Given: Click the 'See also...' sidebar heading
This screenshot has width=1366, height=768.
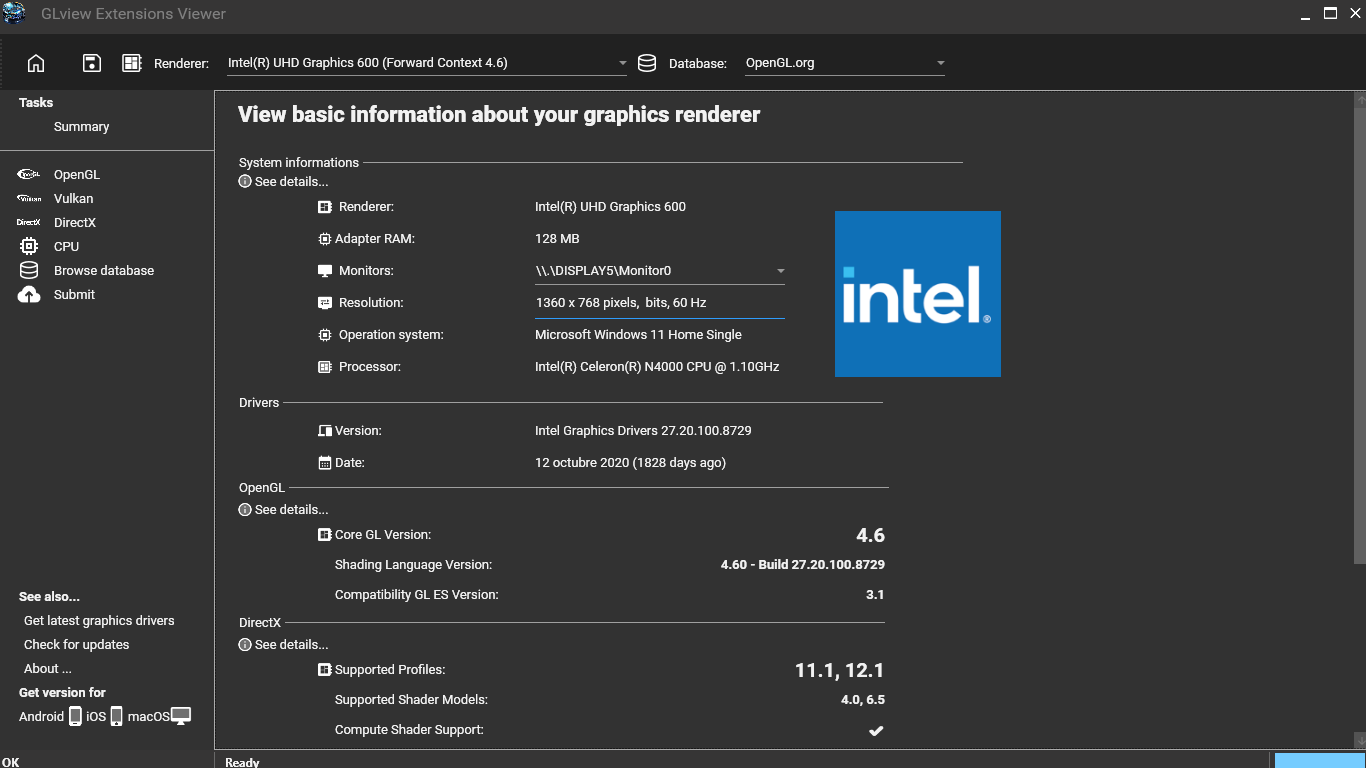Looking at the screenshot, I should pos(49,597).
